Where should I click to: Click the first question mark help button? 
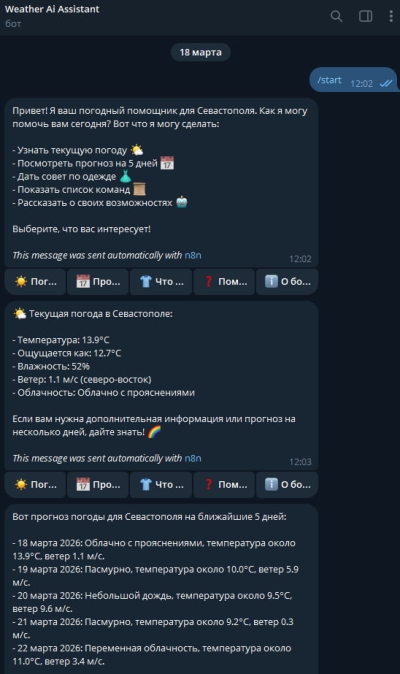(224, 282)
